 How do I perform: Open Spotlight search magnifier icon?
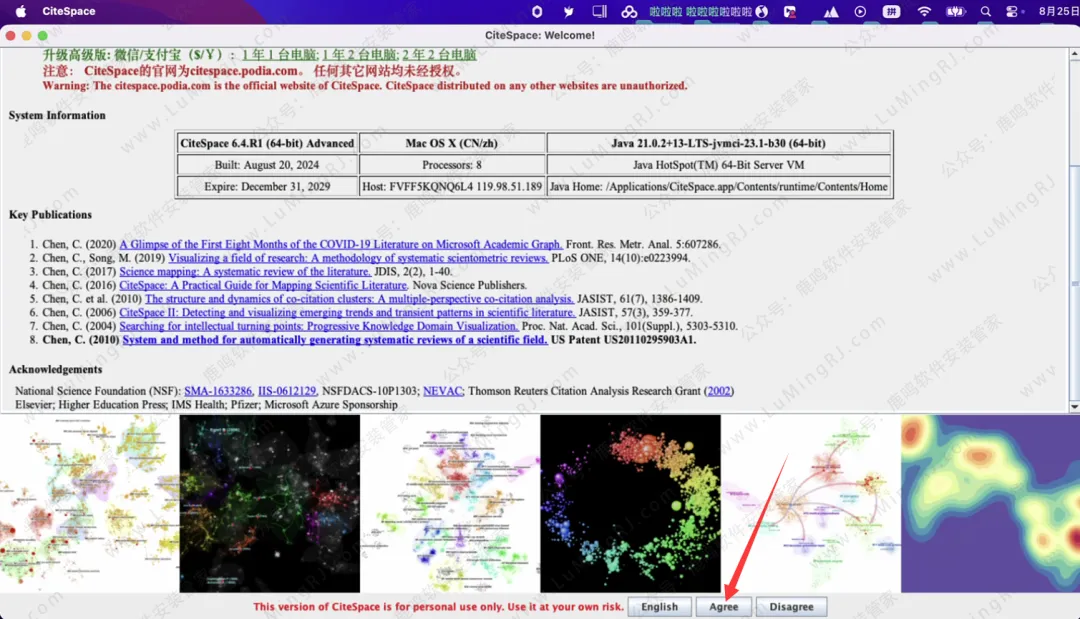(x=986, y=11)
